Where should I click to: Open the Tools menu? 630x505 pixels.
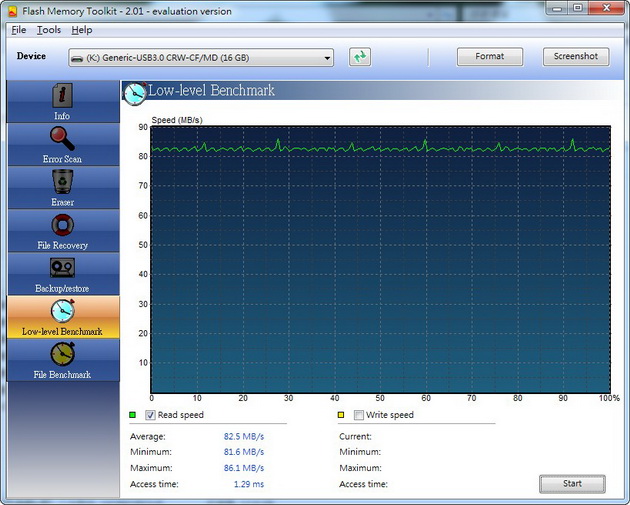(49, 30)
